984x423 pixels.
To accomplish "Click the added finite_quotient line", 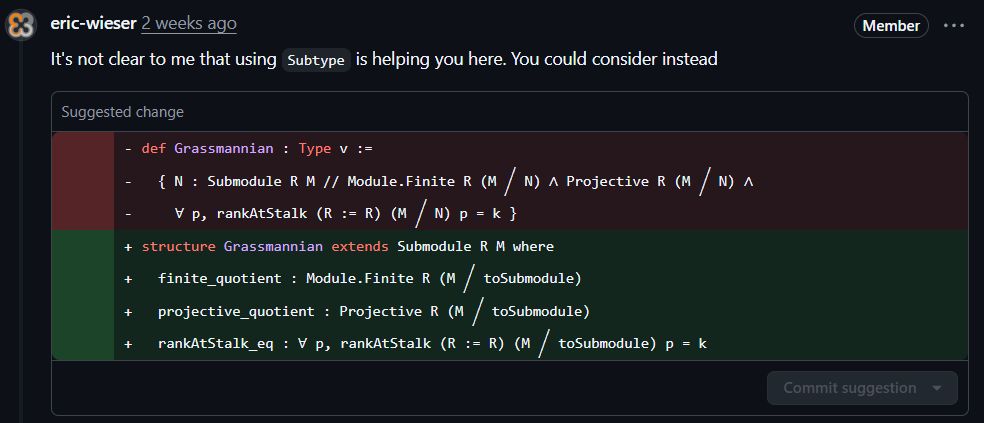I will 370,278.
